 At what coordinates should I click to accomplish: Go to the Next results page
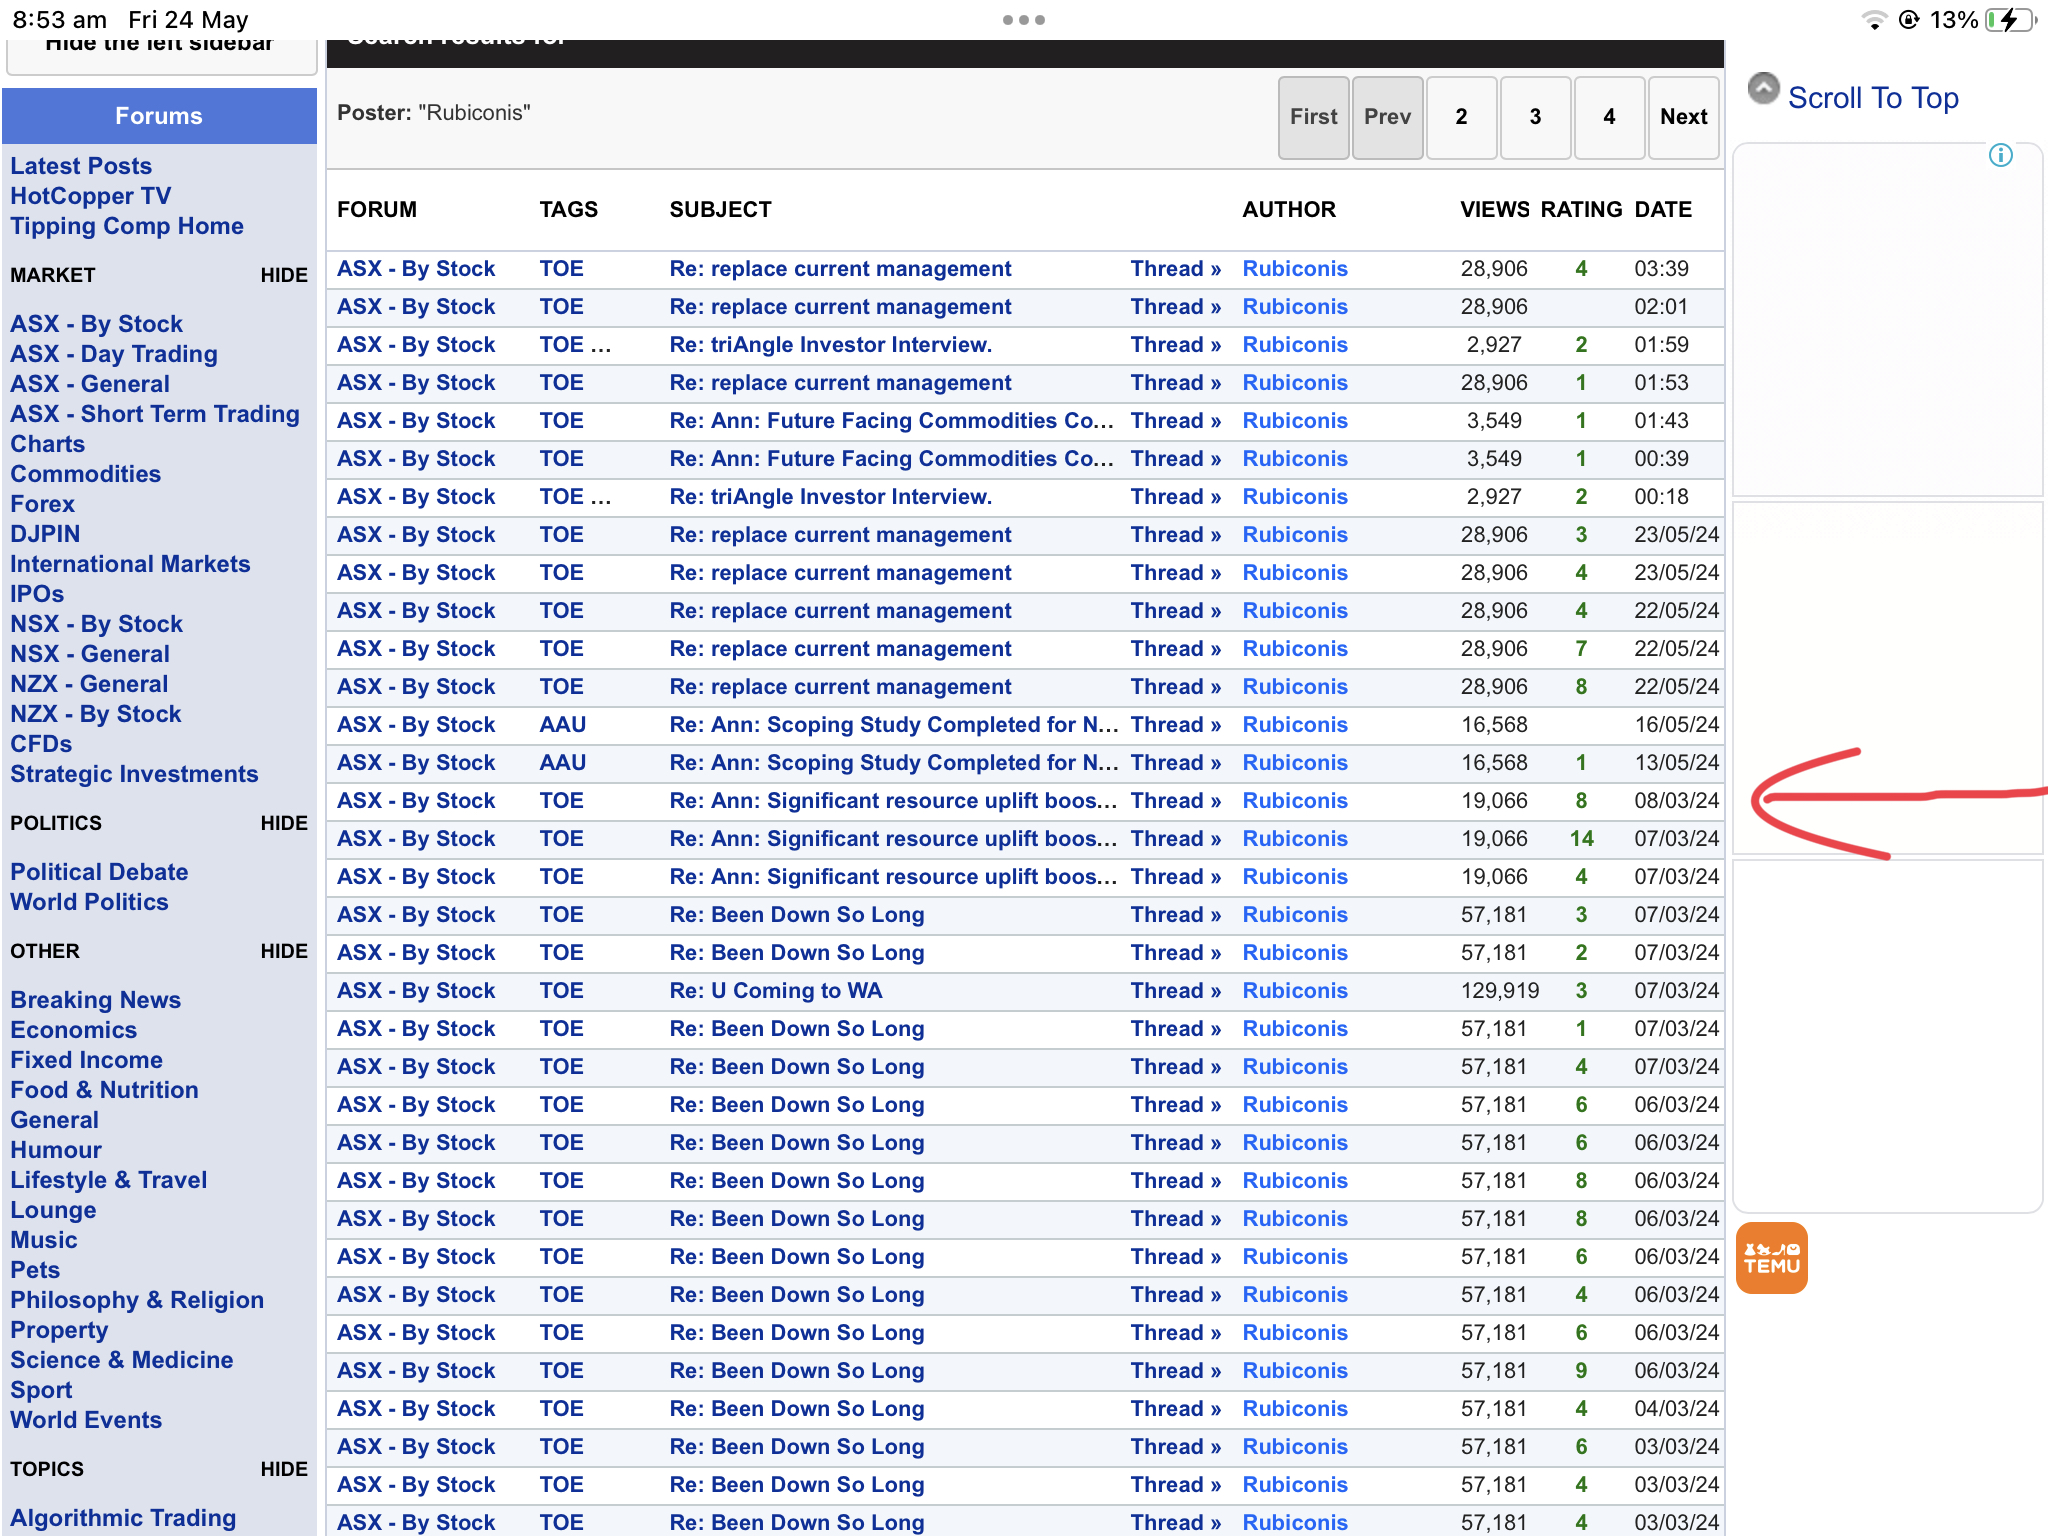1684,117
